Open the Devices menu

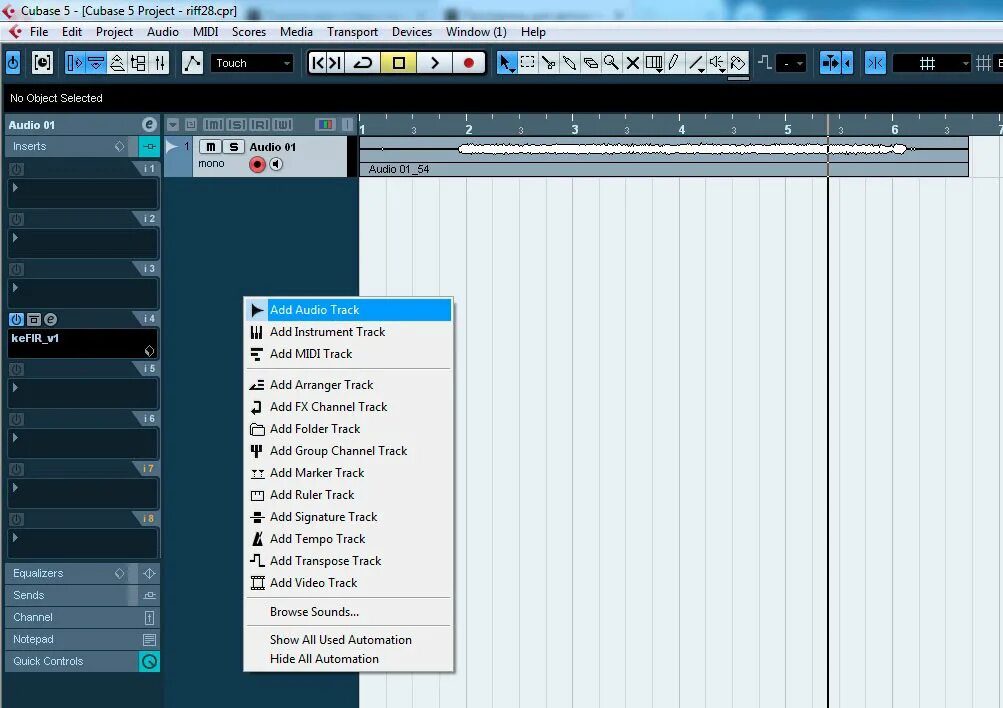[411, 31]
